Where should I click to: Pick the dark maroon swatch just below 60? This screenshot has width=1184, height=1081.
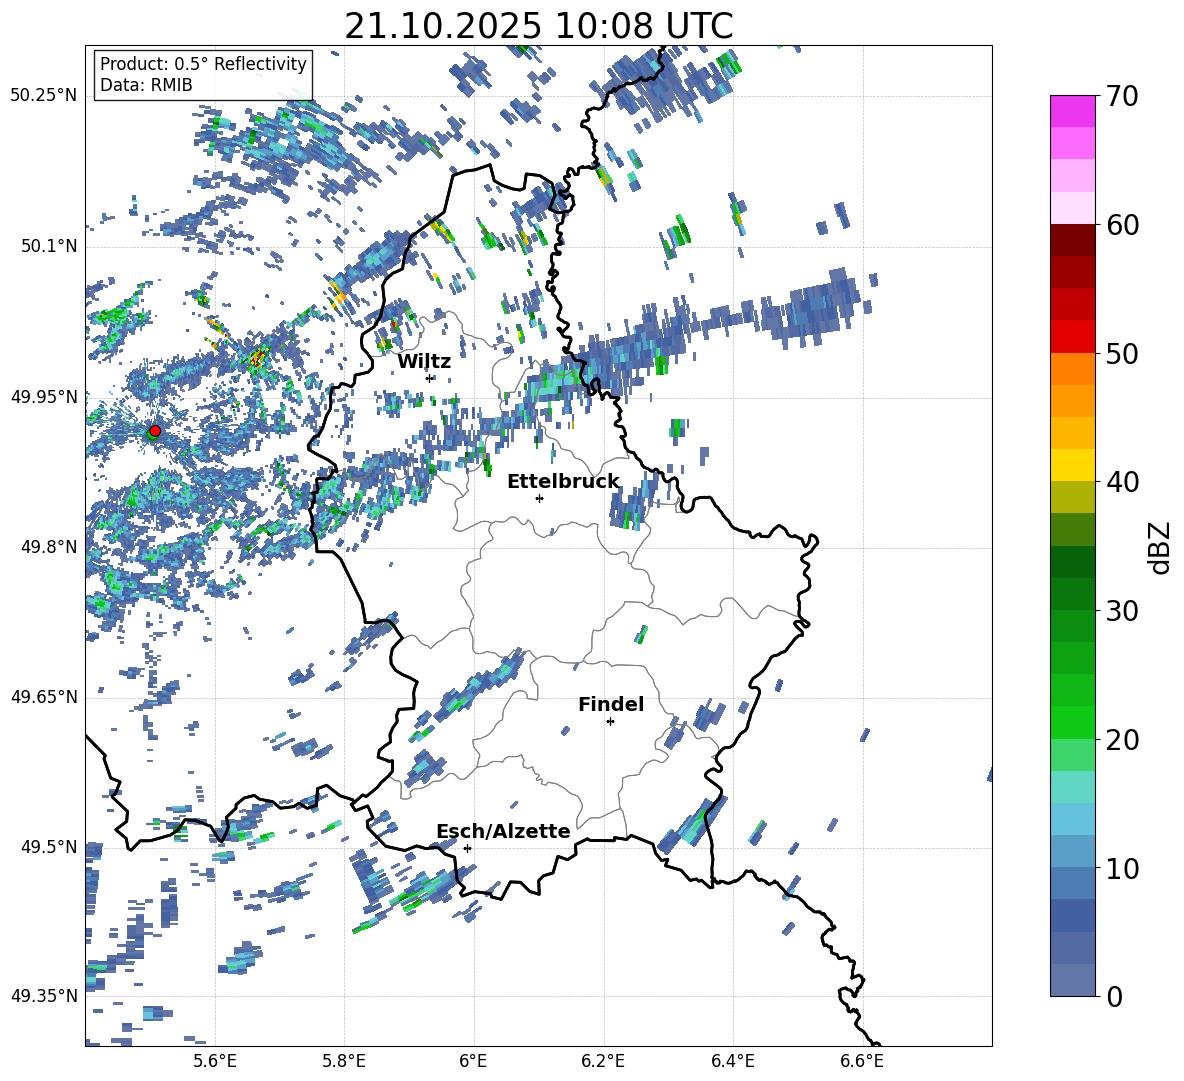[1072, 240]
